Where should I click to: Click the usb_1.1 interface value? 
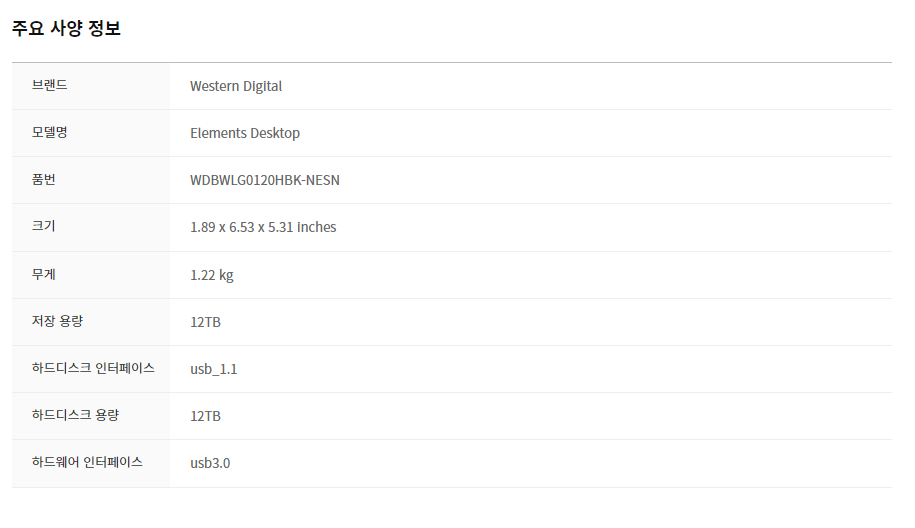[x=214, y=369]
